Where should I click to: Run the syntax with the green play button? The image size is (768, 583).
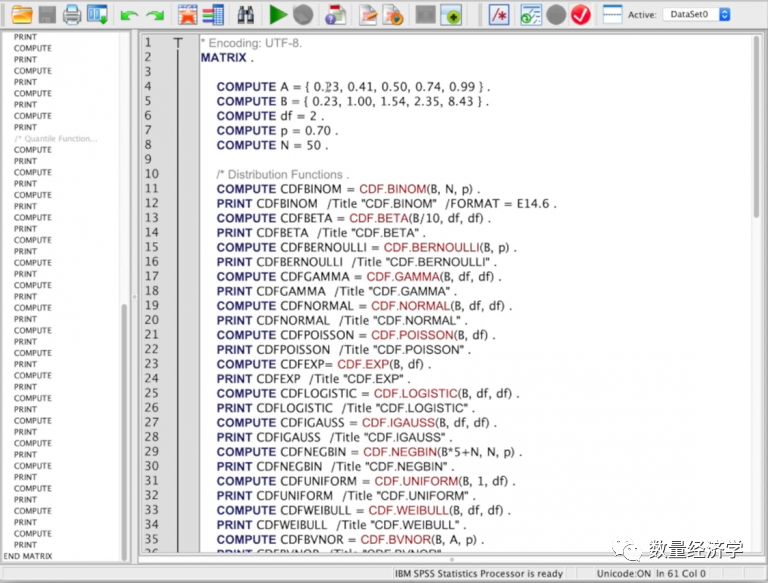(278, 15)
